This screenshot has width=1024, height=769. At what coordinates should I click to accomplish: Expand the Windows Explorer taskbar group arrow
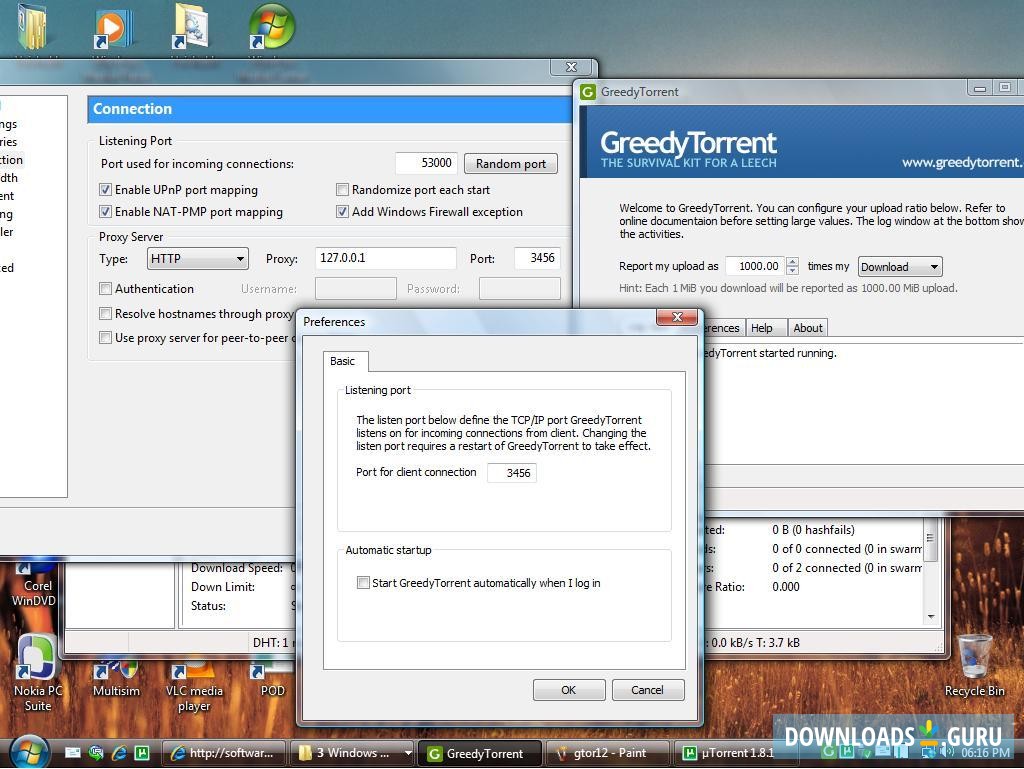click(x=408, y=753)
